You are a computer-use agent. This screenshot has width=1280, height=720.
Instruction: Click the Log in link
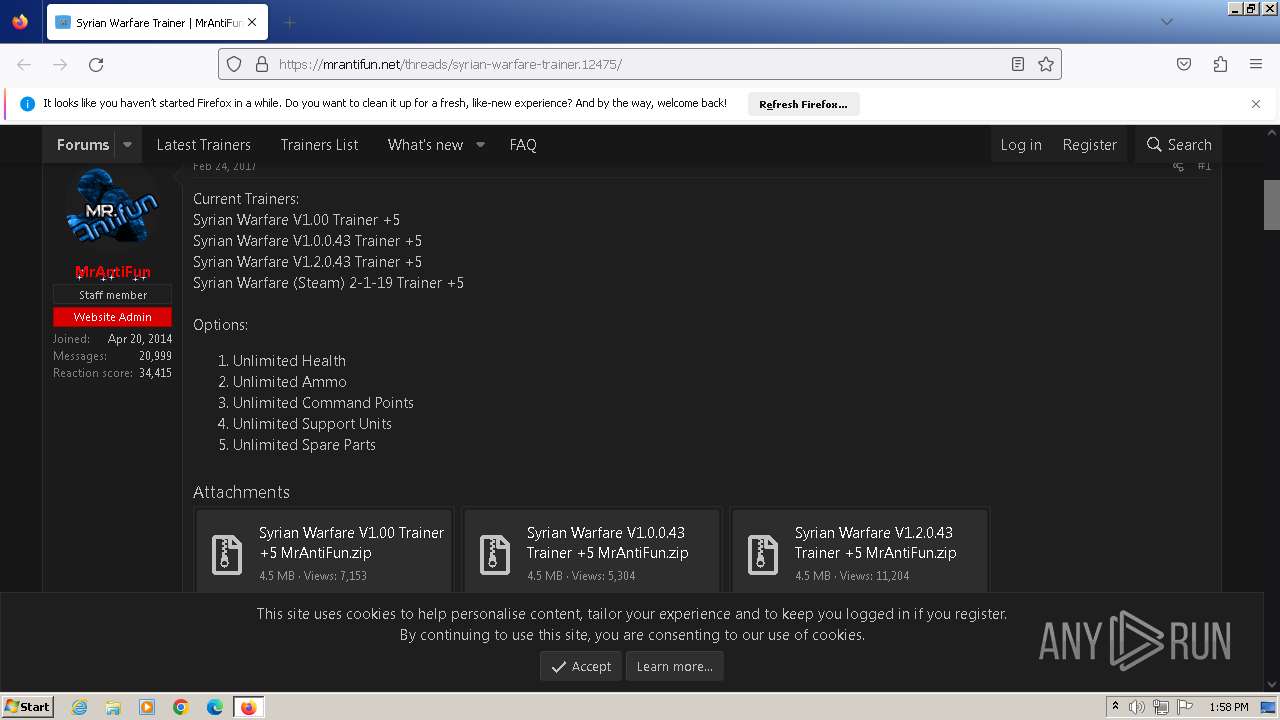[1021, 145]
